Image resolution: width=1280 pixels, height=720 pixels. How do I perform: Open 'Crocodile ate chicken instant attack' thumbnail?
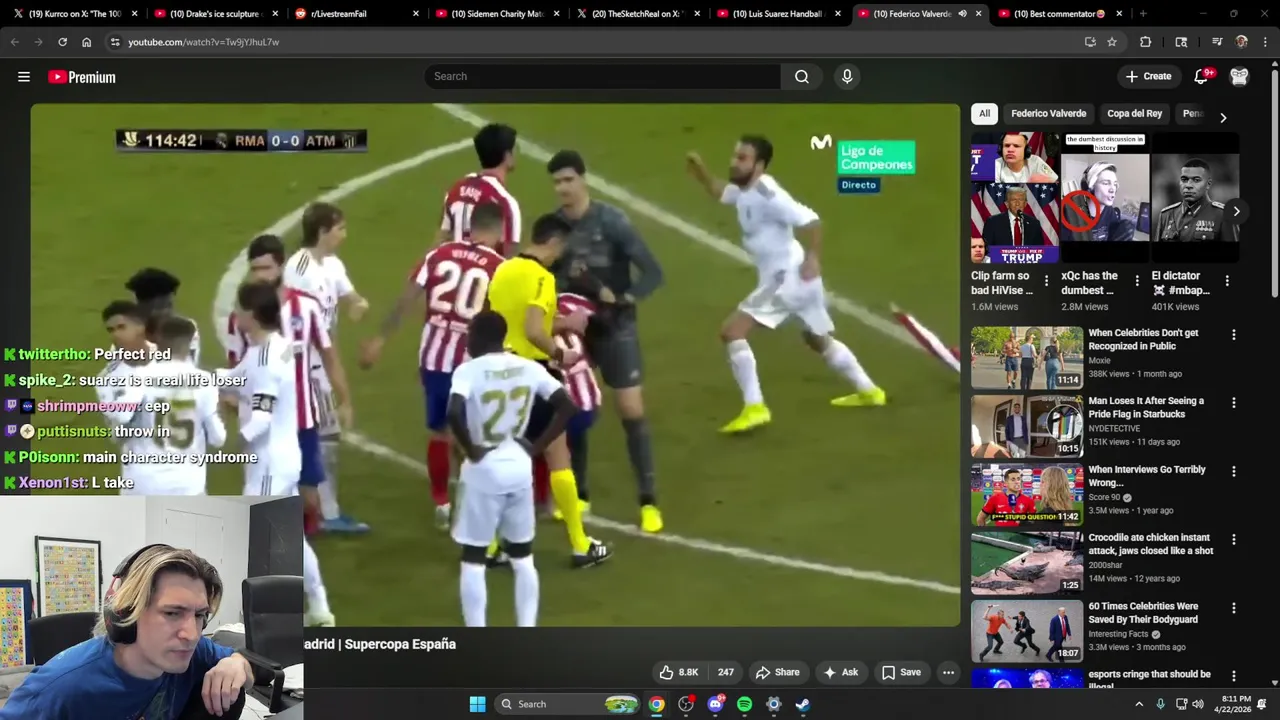click(1027, 563)
